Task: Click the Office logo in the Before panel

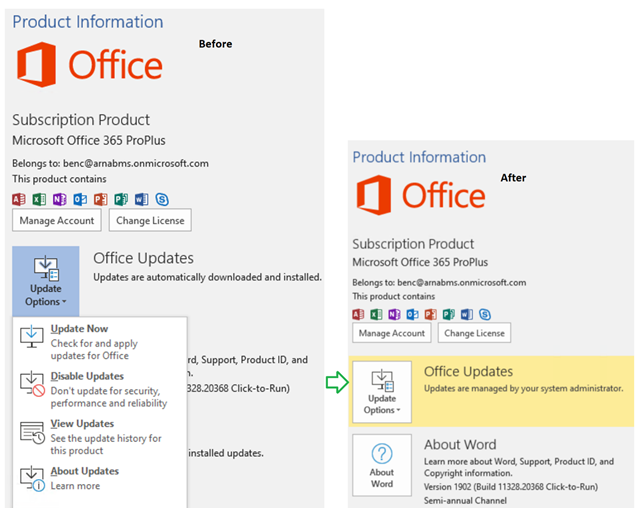Action: (89, 64)
